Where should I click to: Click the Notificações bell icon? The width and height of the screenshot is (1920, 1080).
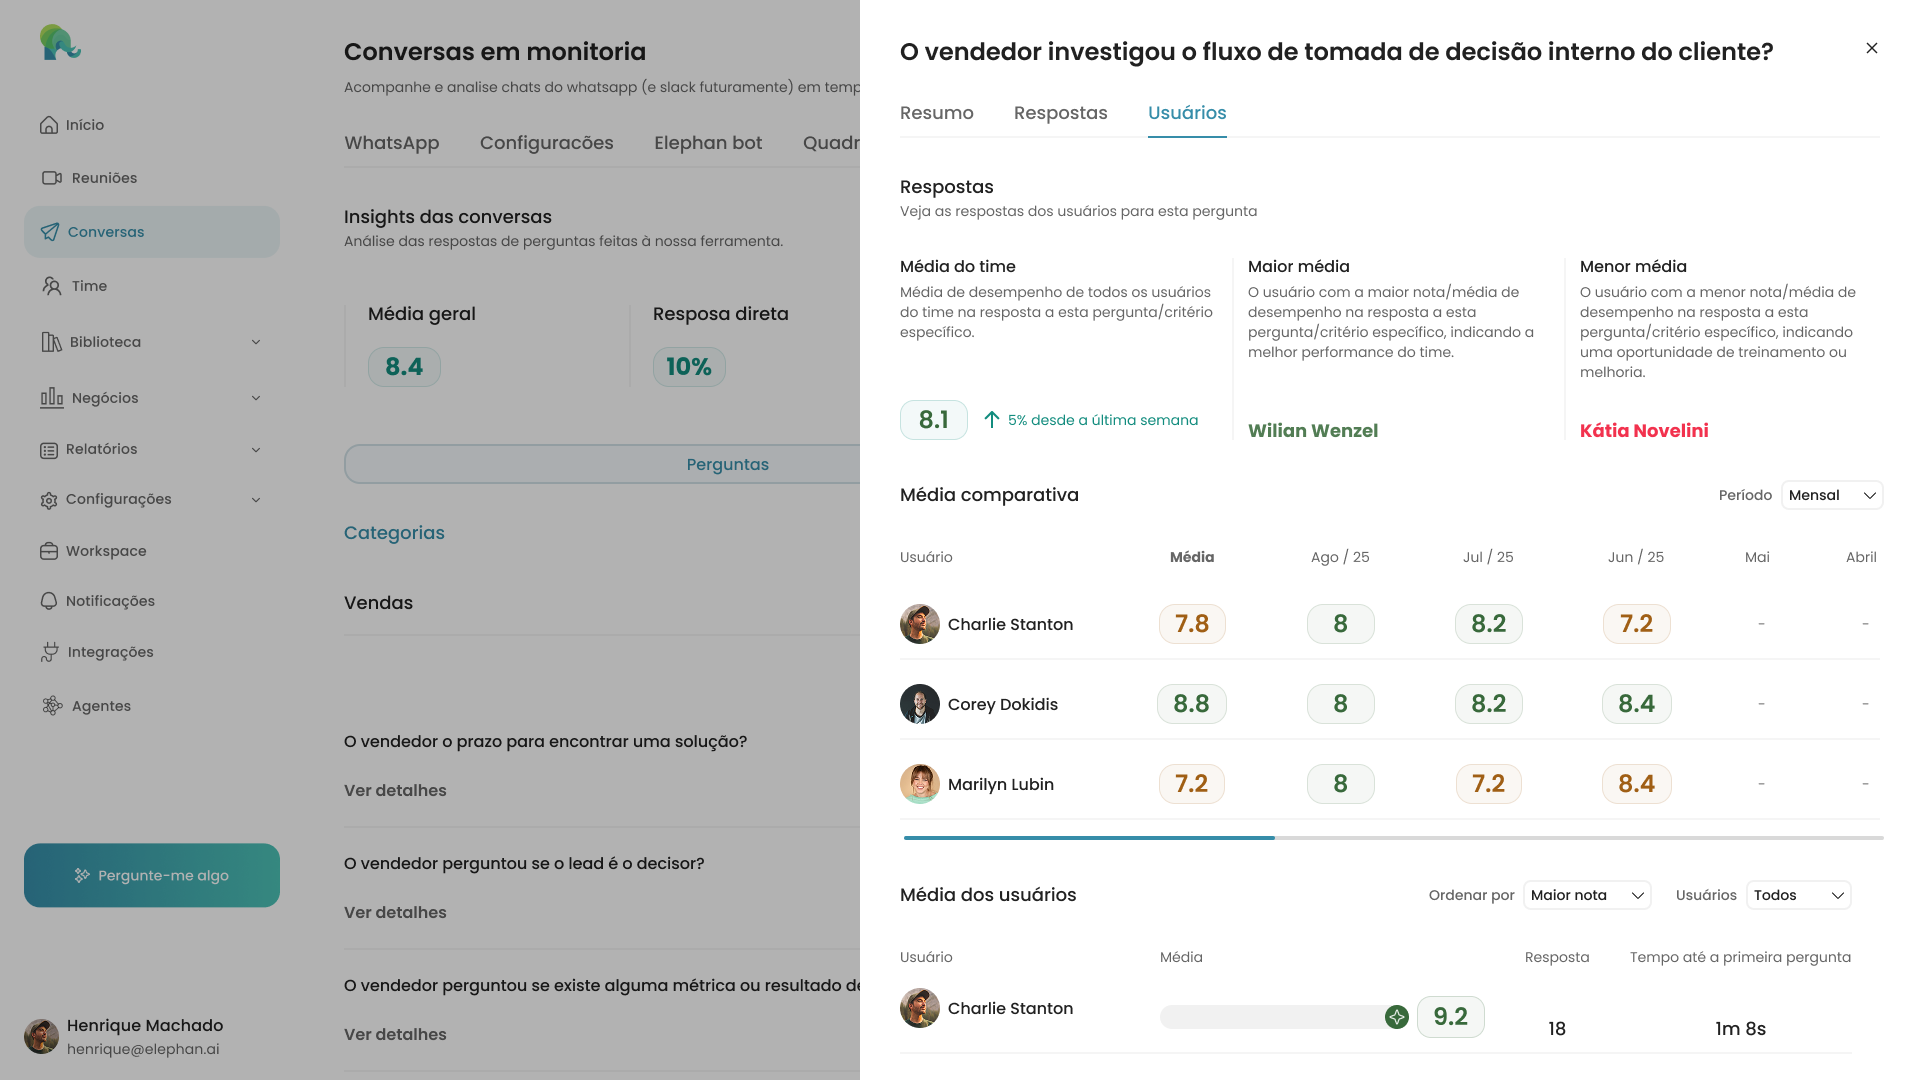coord(49,601)
